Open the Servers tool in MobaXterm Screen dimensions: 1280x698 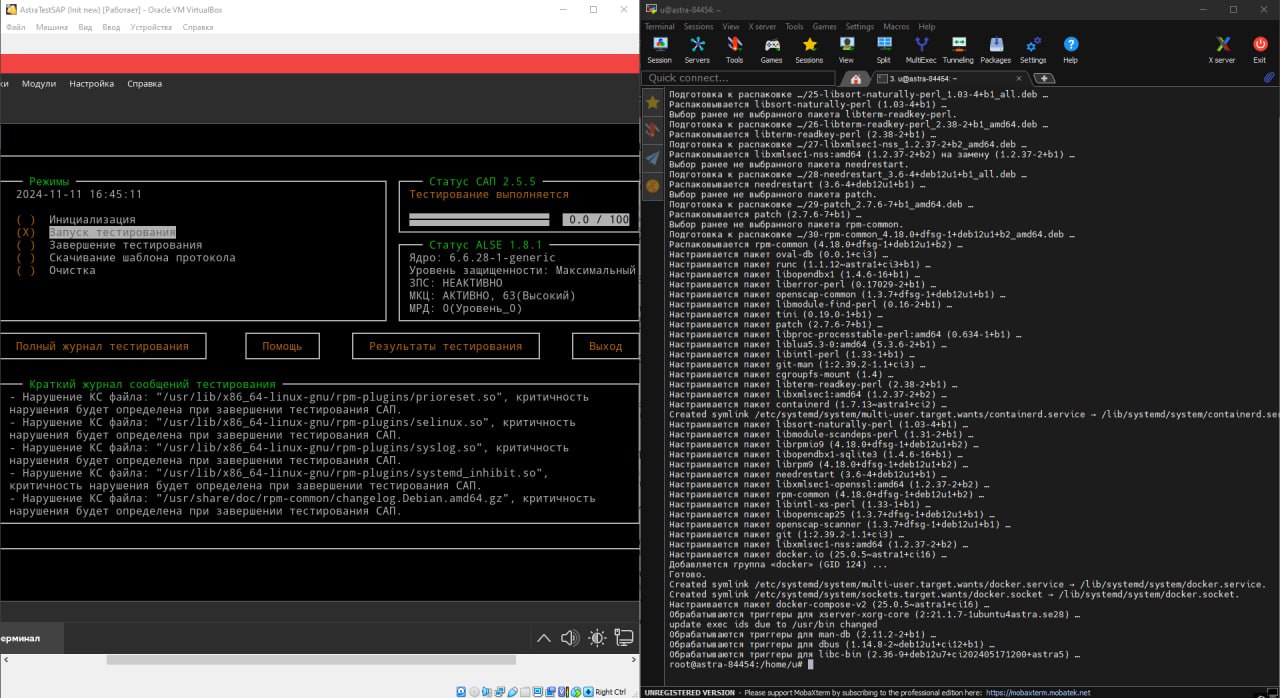[697, 50]
